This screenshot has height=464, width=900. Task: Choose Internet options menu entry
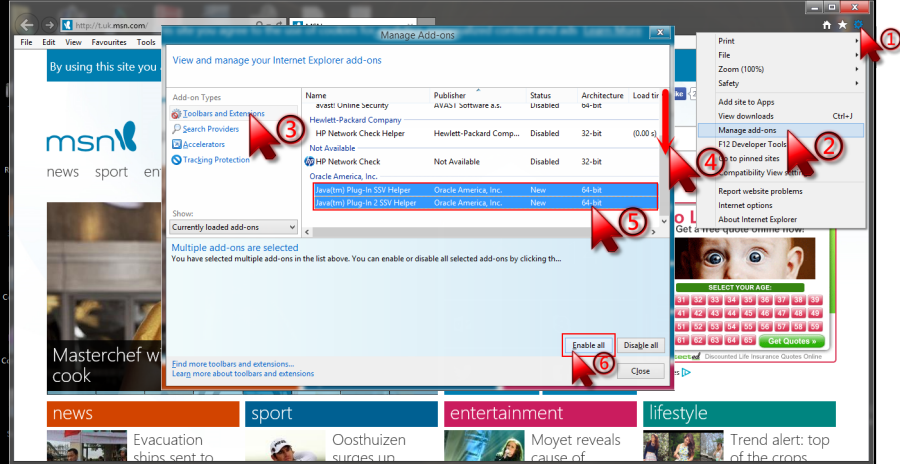coord(781,205)
